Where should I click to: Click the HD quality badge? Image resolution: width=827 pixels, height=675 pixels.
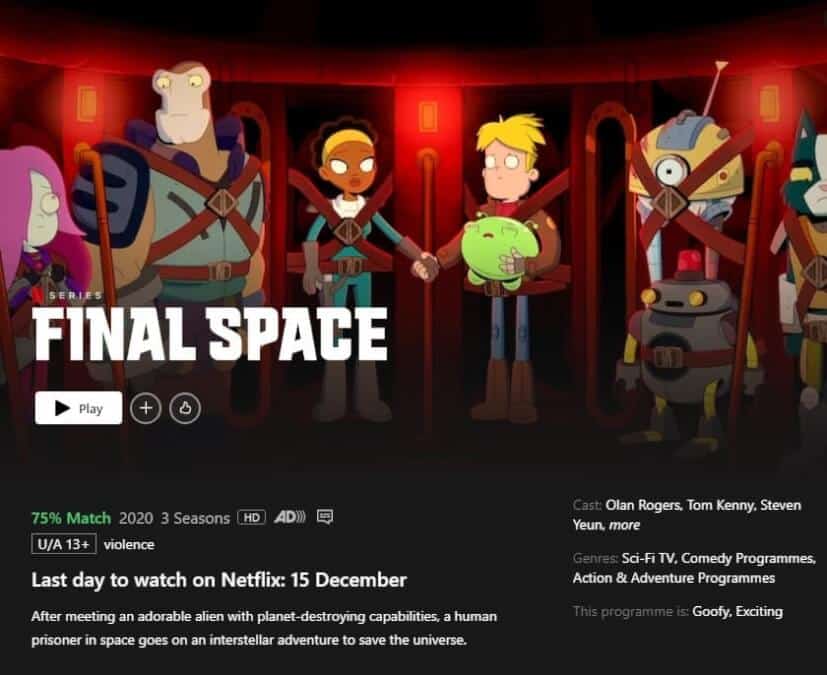pyautogui.click(x=252, y=517)
